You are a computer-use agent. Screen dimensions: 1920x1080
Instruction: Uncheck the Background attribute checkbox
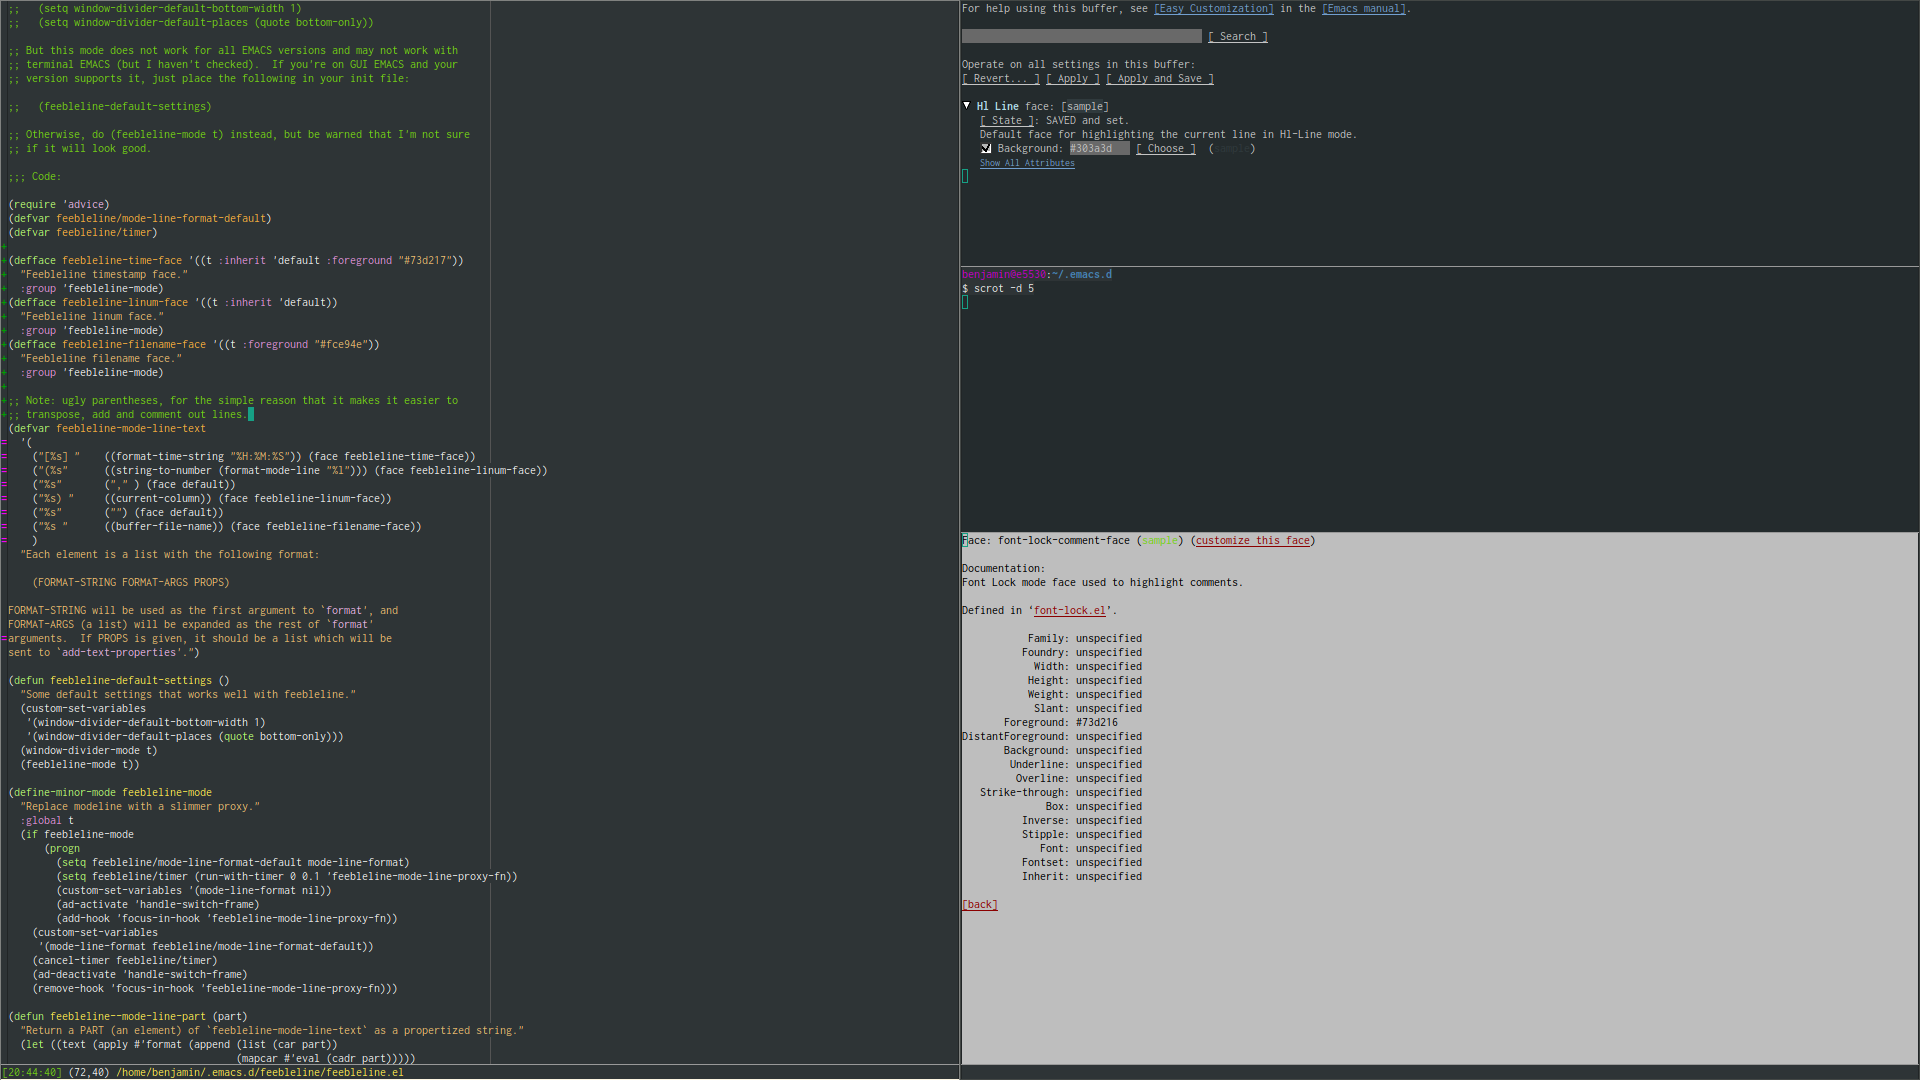click(x=986, y=148)
